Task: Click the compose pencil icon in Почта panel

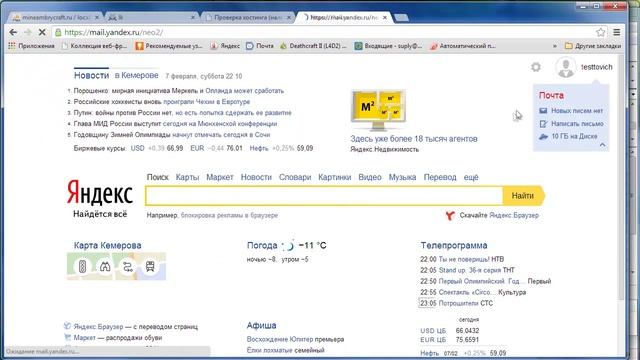Action: point(543,124)
